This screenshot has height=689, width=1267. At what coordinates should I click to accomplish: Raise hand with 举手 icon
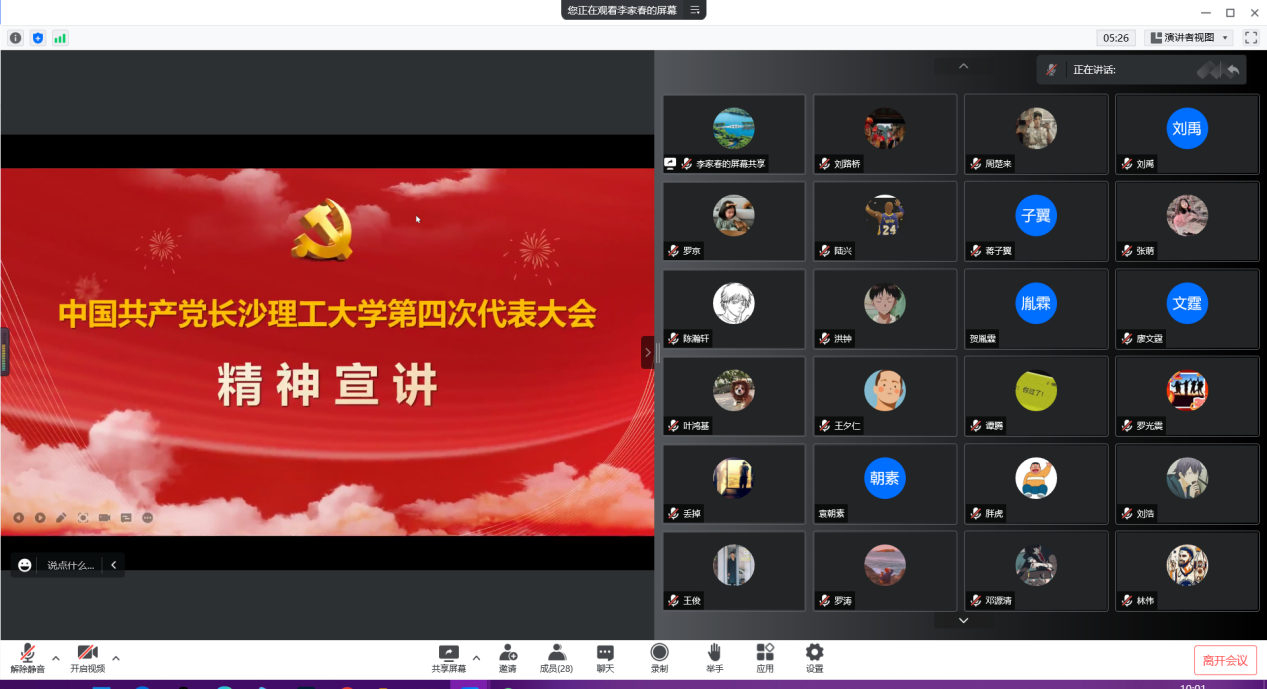click(714, 657)
